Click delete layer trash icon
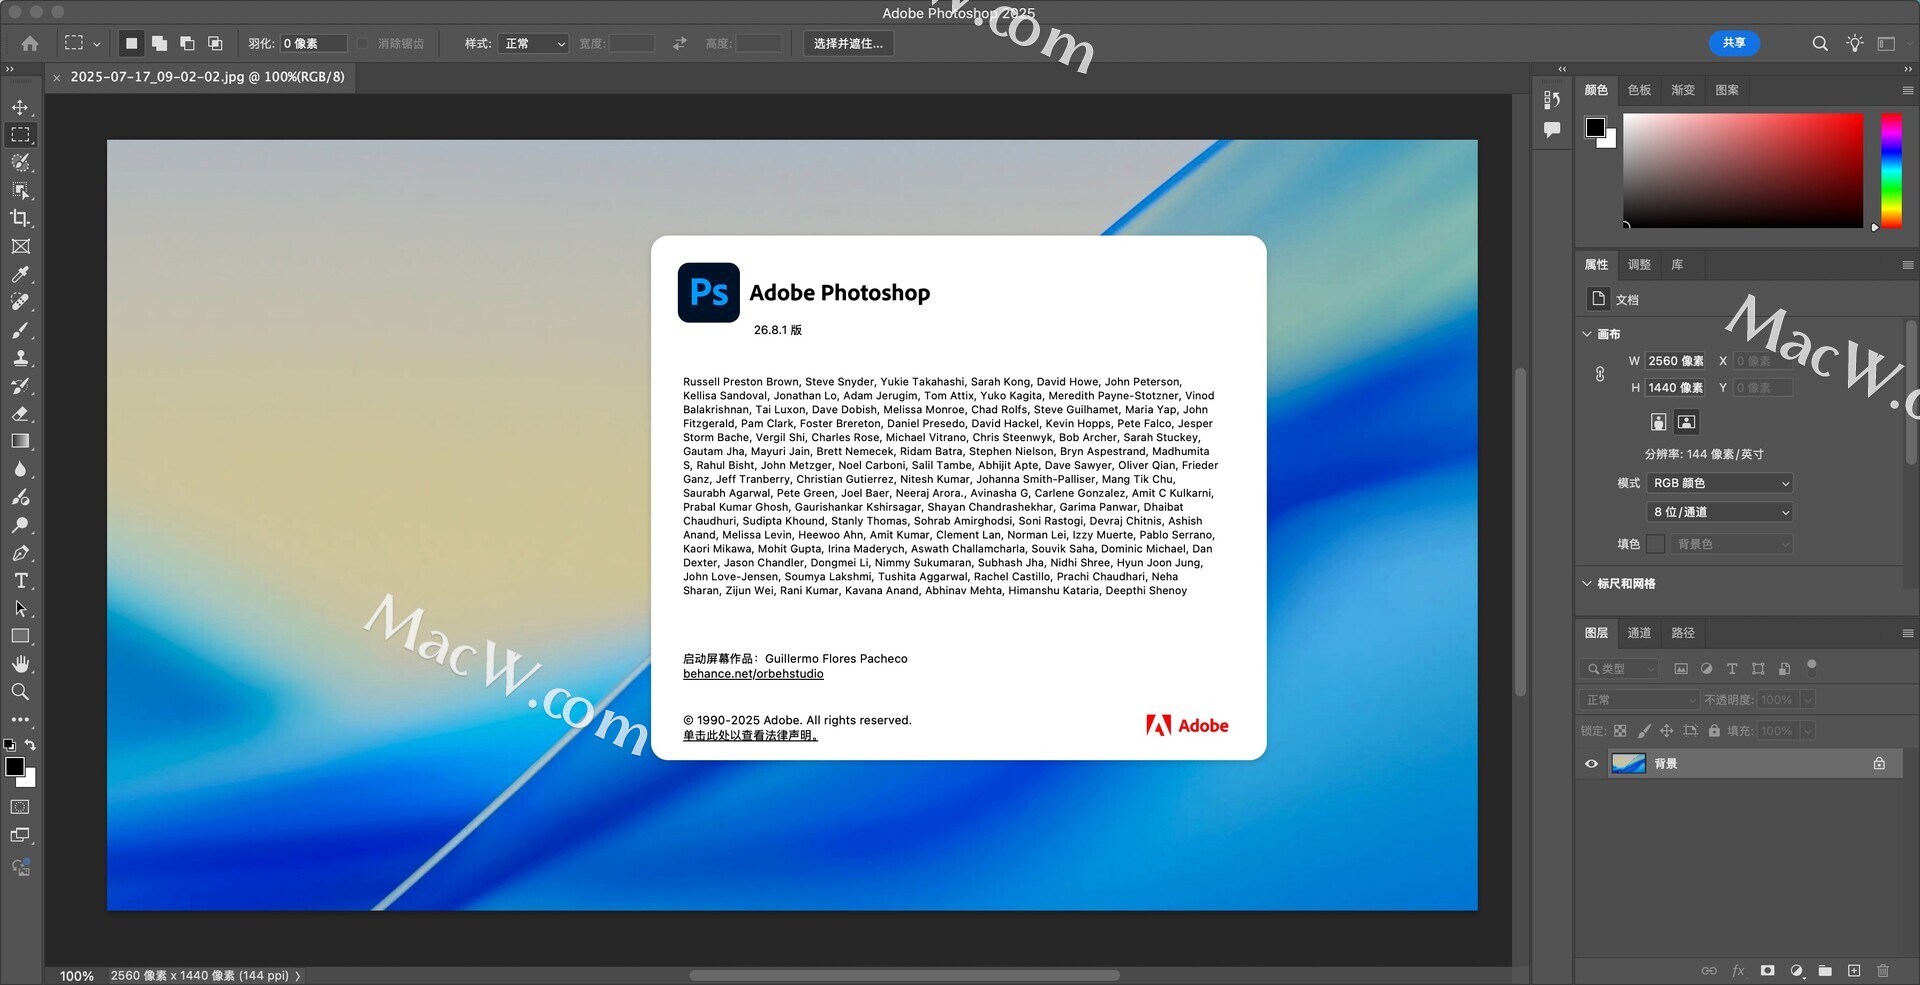Screen dimensions: 1920x985 [1883, 971]
